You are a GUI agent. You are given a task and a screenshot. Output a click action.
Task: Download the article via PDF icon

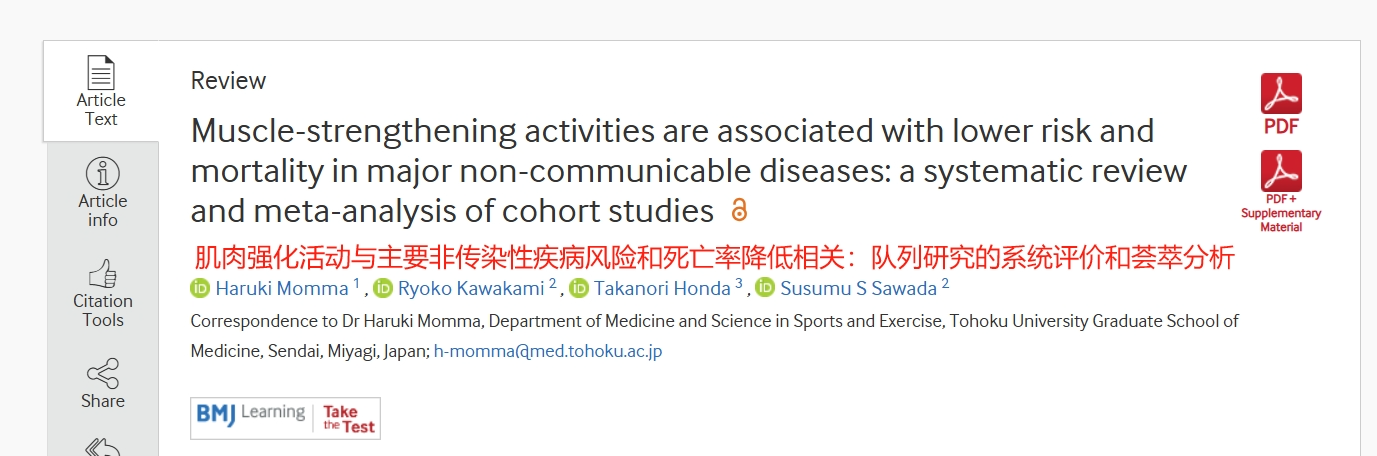pyautogui.click(x=1281, y=104)
